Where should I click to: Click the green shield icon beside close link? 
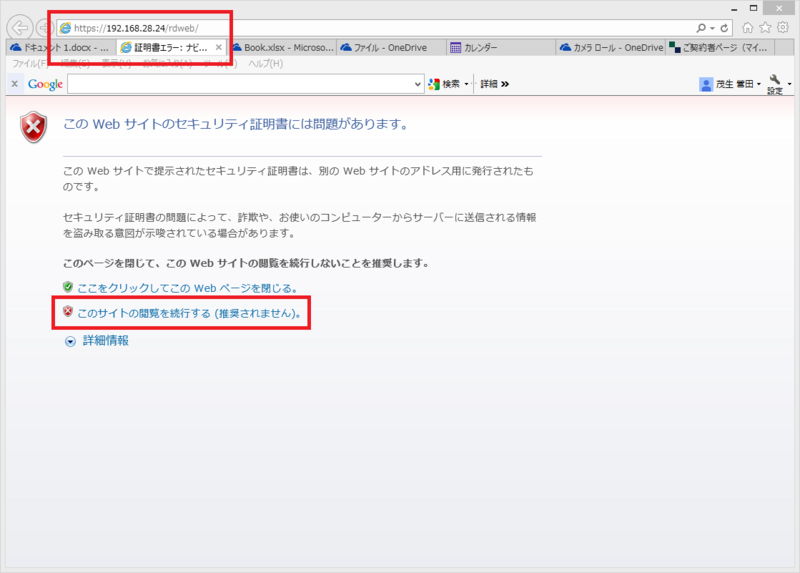point(68,287)
